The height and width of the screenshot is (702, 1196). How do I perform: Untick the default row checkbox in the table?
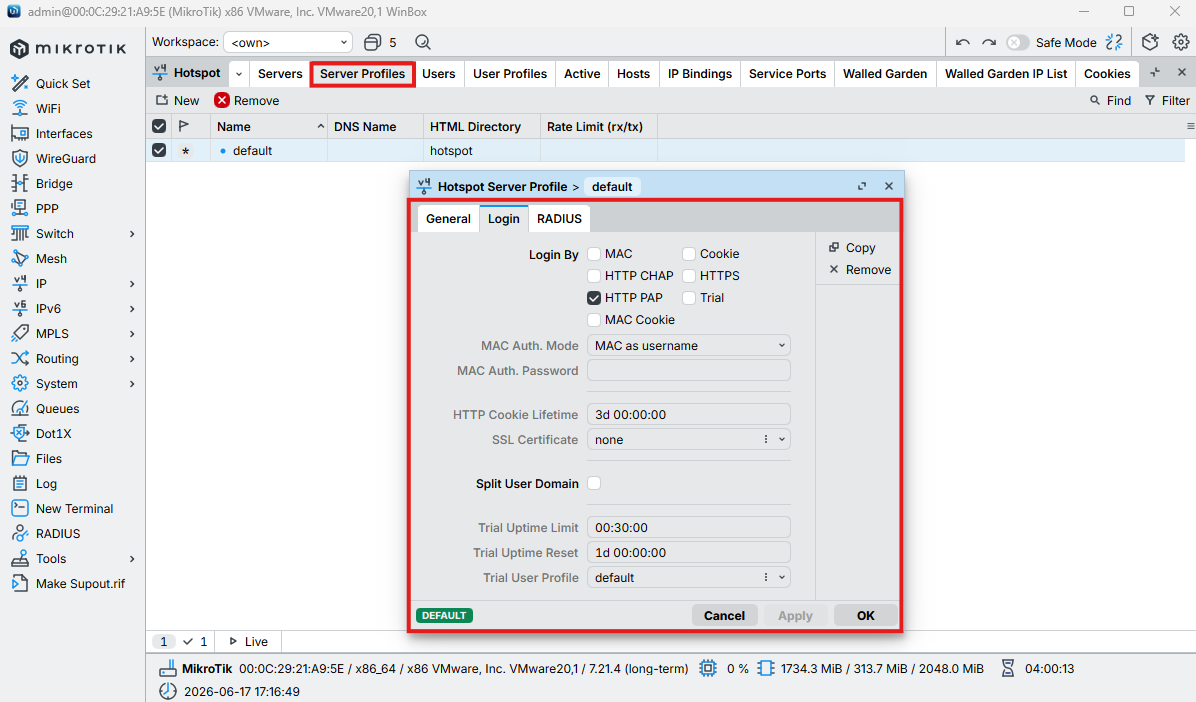(159, 150)
